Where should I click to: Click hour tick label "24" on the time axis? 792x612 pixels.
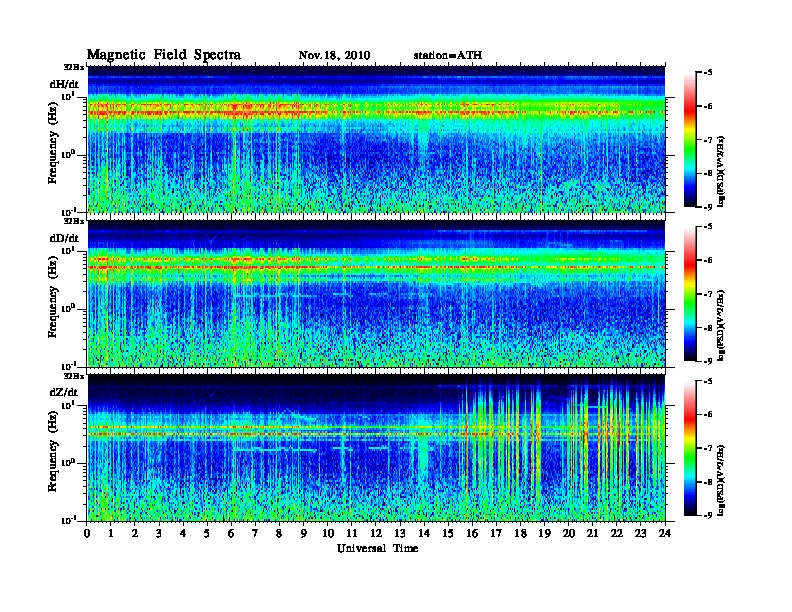pos(665,533)
